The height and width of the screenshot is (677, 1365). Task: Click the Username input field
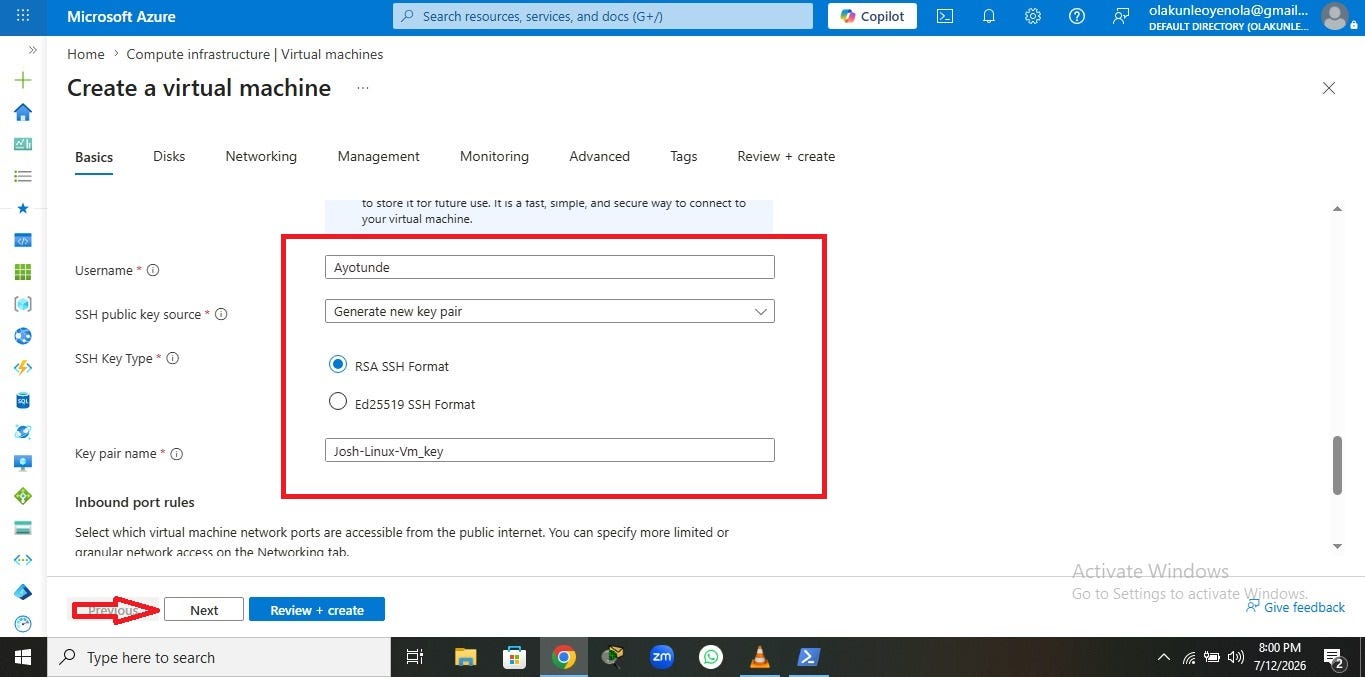point(549,267)
